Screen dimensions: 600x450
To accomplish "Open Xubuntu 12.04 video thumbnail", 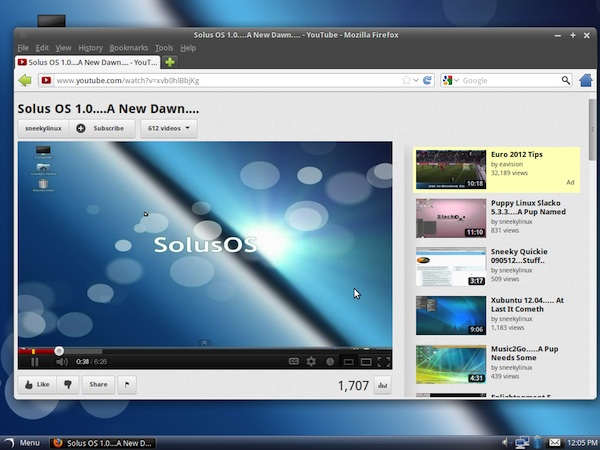I will point(451,315).
